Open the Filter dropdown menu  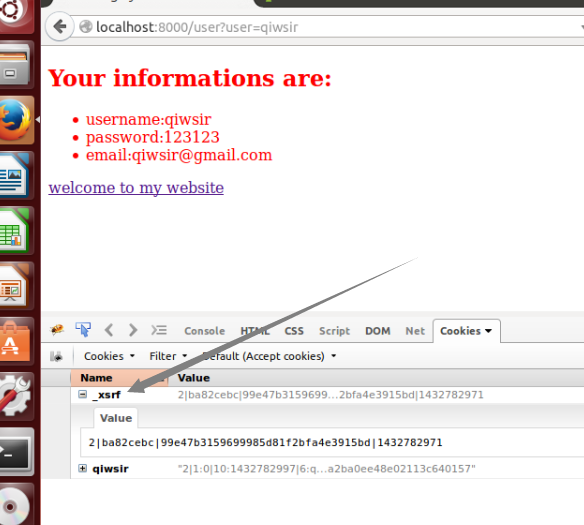tap(168, 356)
